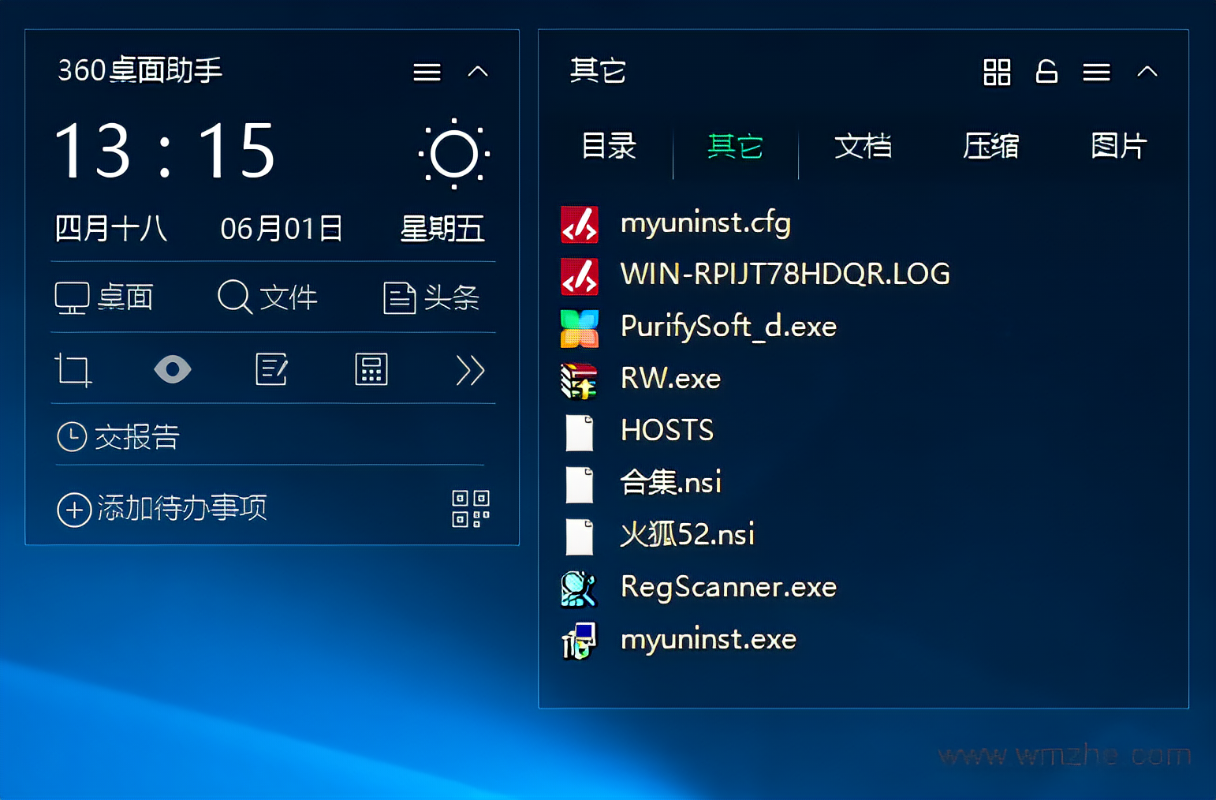
Task: Open the 桌面 desktop shortcut
Action: click(x=104, y=297)
